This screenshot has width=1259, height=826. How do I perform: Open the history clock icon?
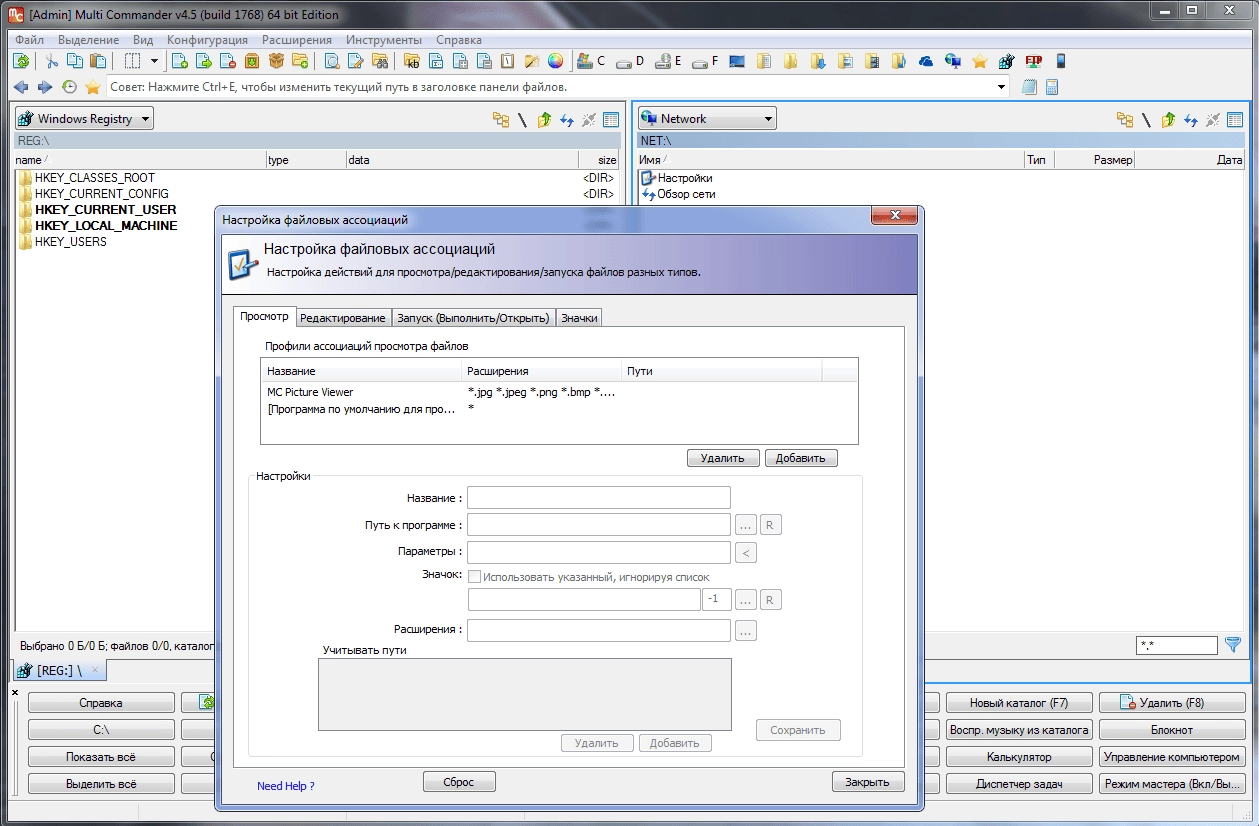pyautogui.click(x=69, y=87)
